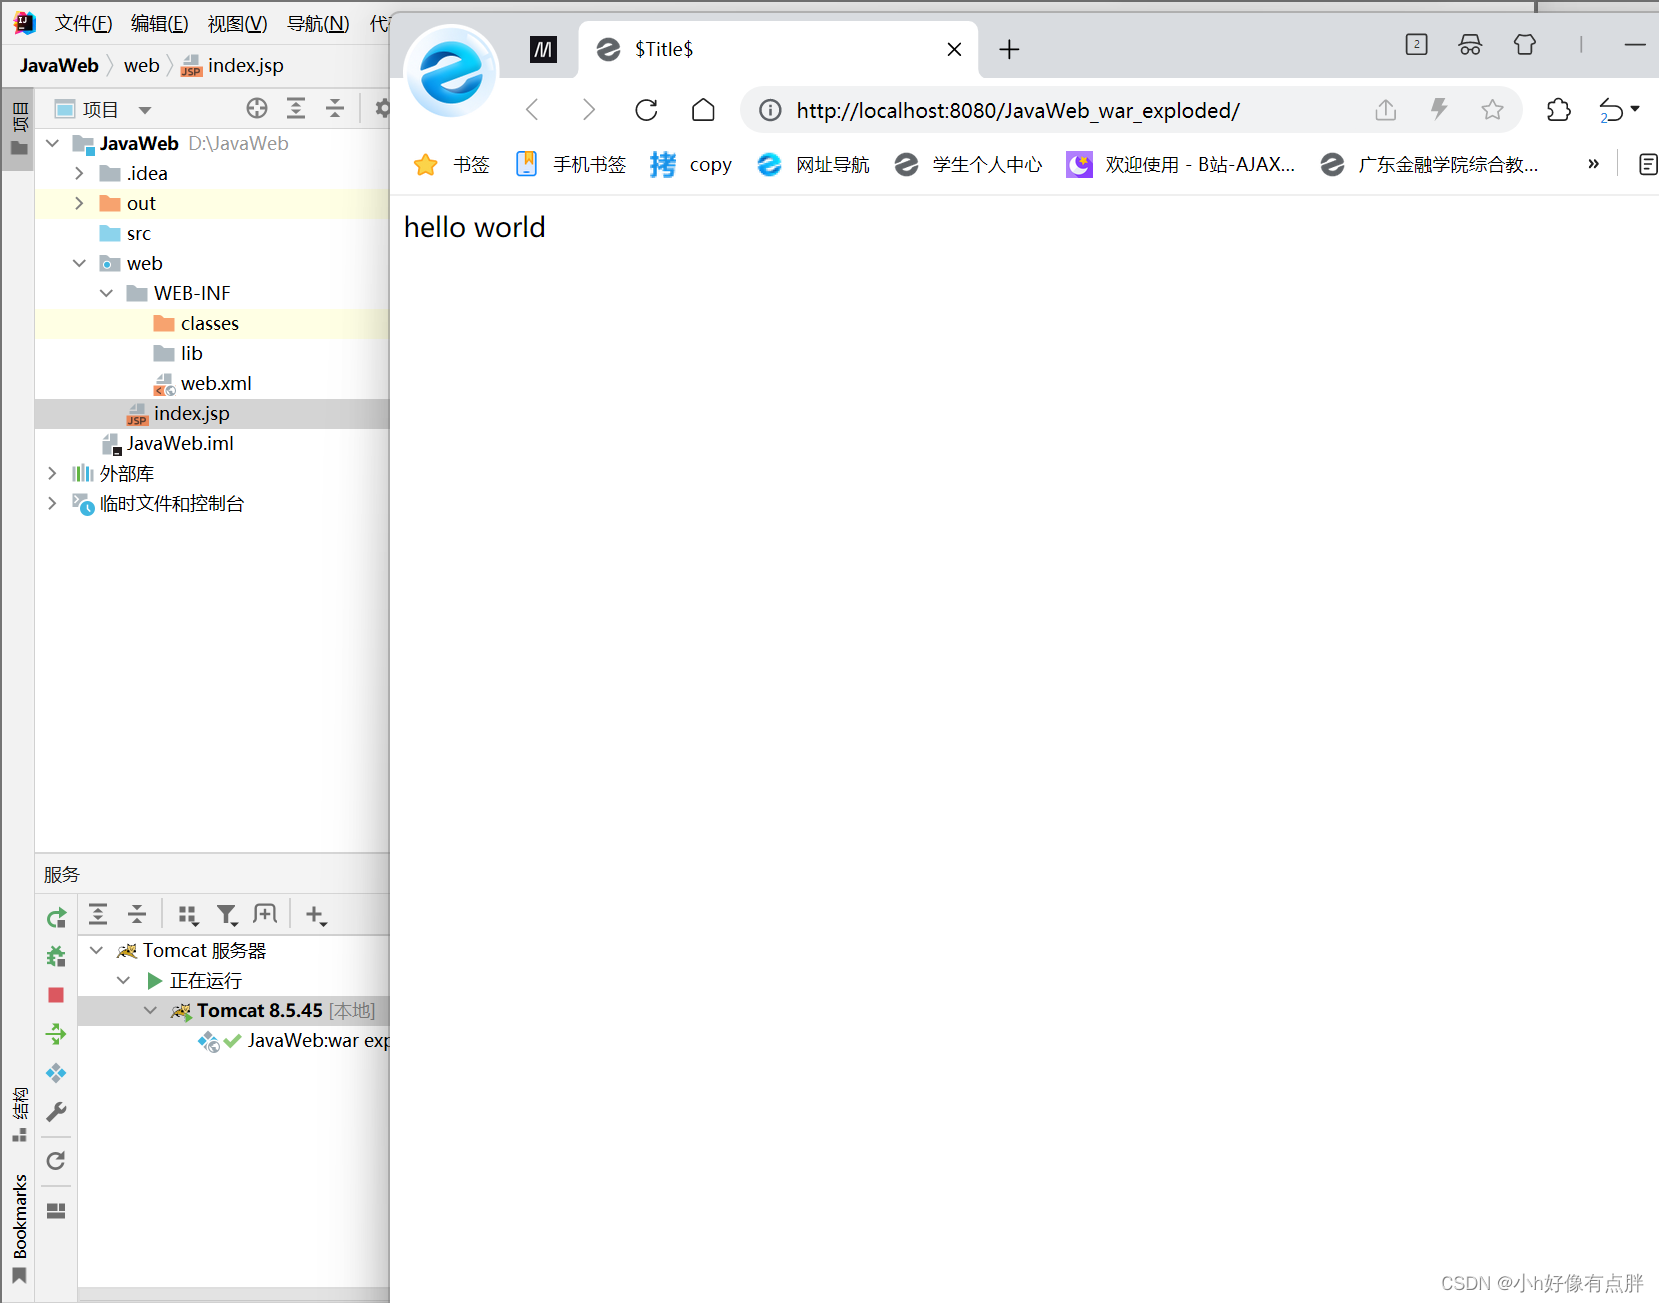Screen dimensions: 1659x1303
Task: Open the new browser tab plus button
Action: click(x=1009, y=49)
